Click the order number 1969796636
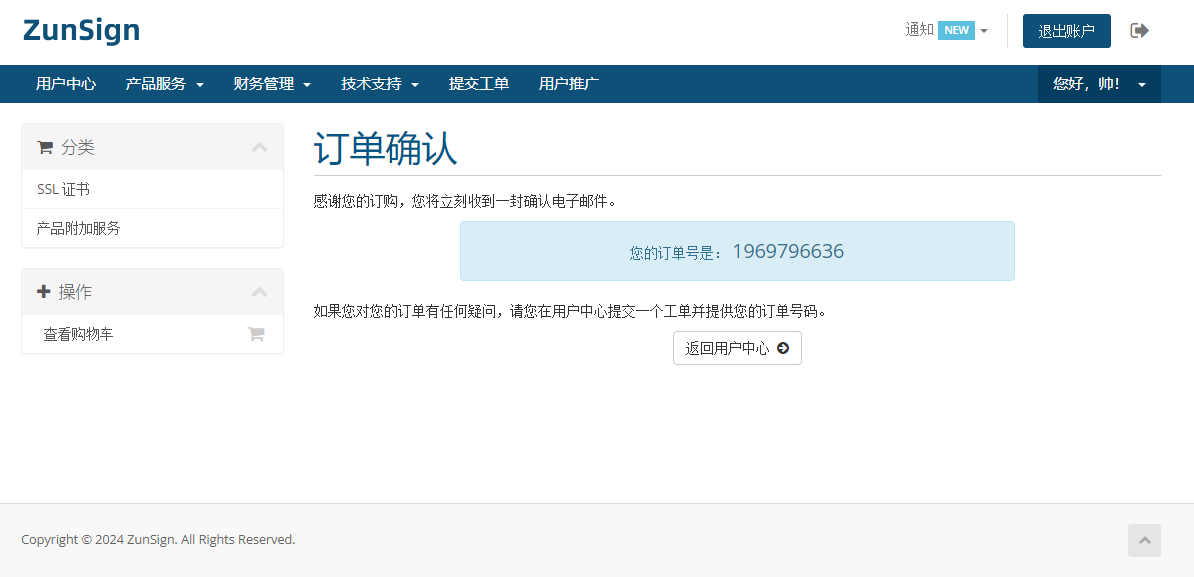This screenshot has height=577, width=1194. [788, 251]
